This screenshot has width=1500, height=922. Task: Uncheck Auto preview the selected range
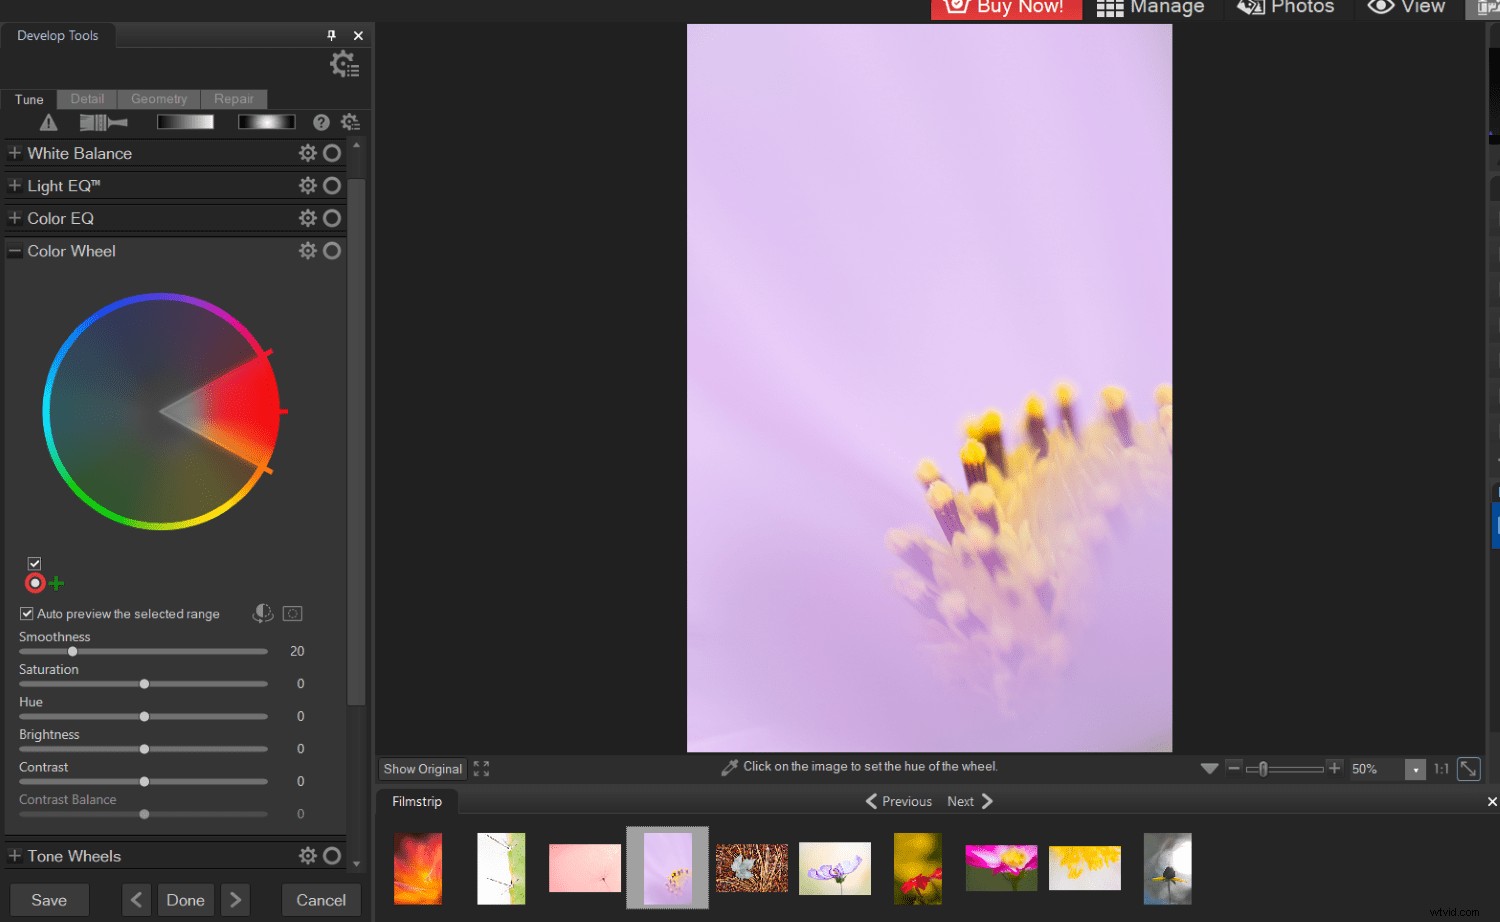pyautogui.click(x=26, y=613)
